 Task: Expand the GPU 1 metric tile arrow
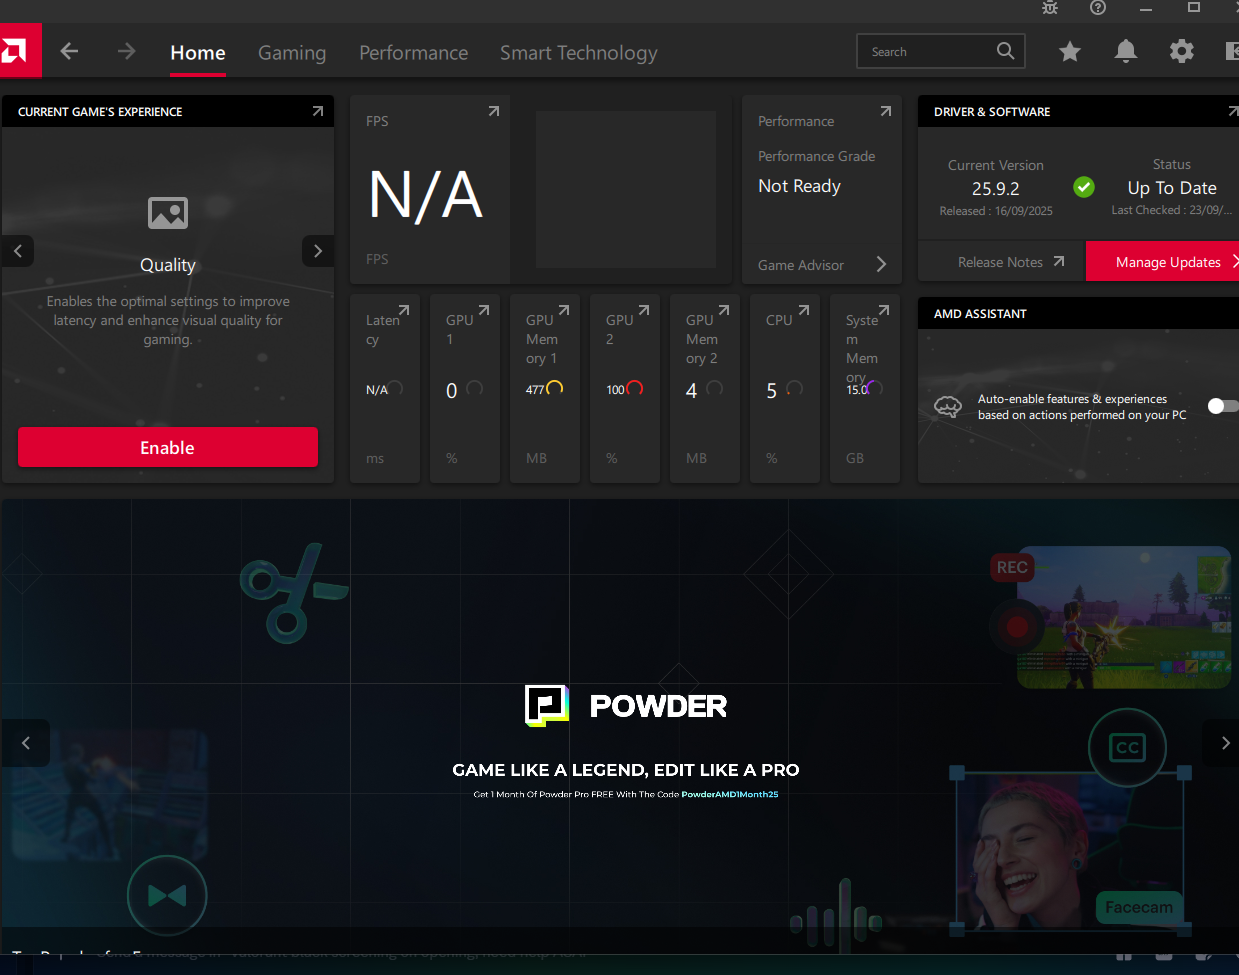coord(484,310)
